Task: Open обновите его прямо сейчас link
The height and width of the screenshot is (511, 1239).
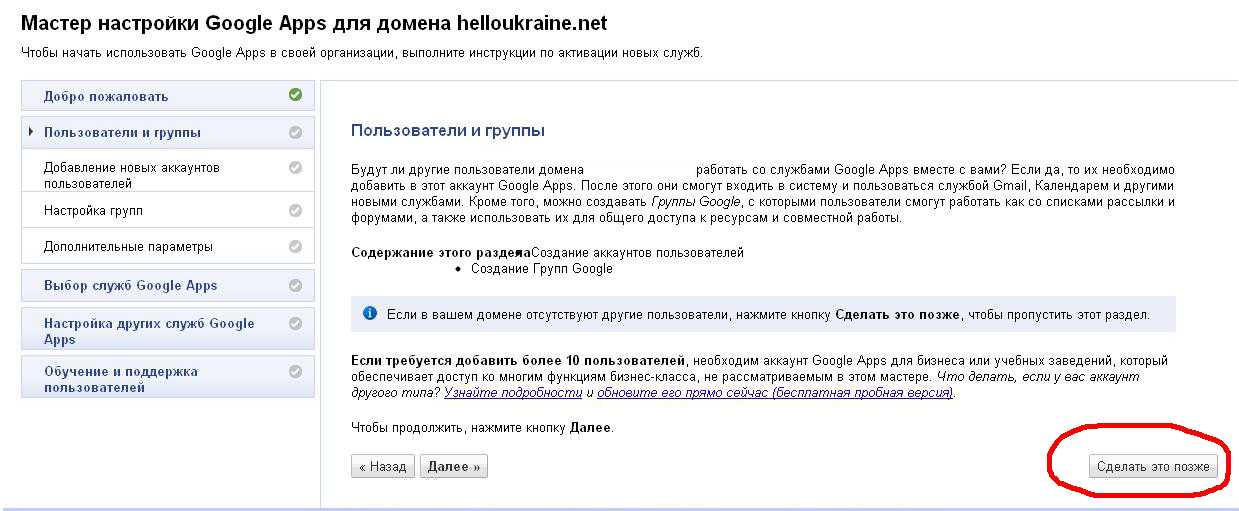Action: 776,393
